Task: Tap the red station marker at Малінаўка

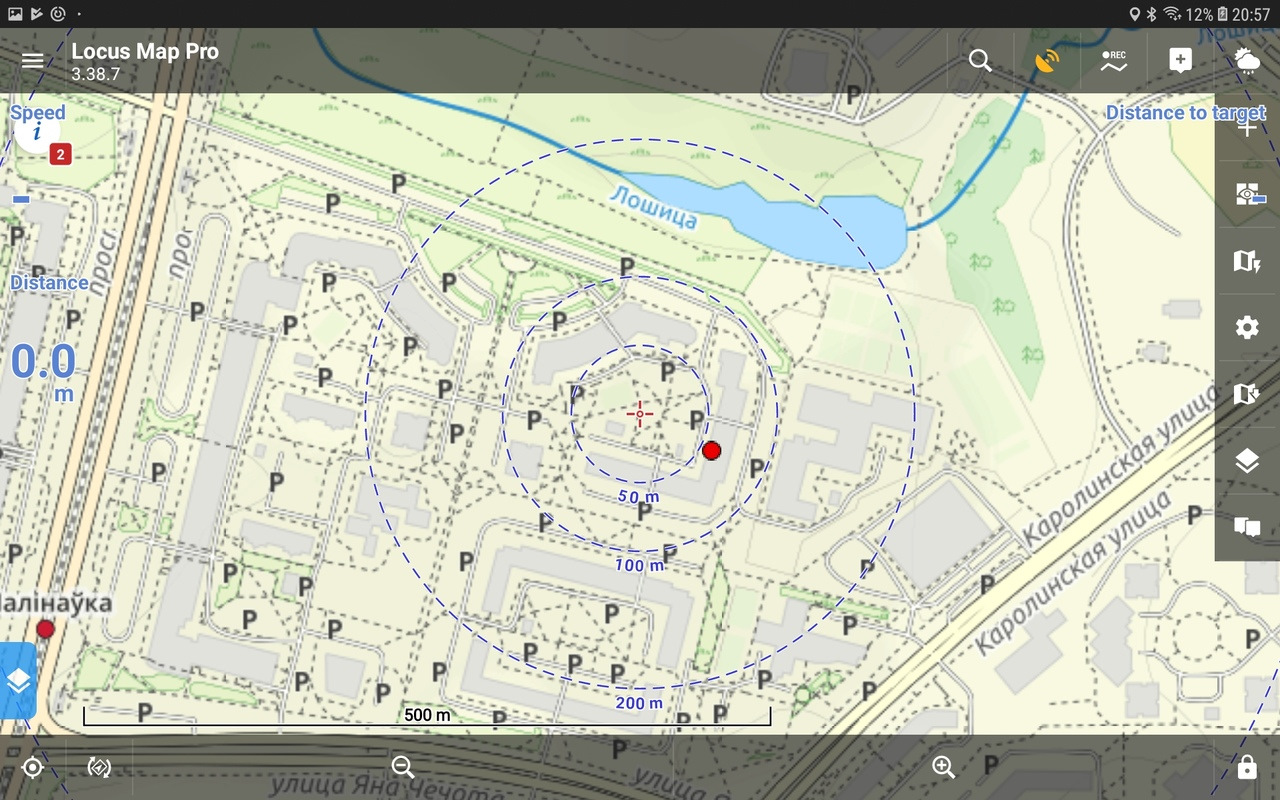Action: point(45,629)
